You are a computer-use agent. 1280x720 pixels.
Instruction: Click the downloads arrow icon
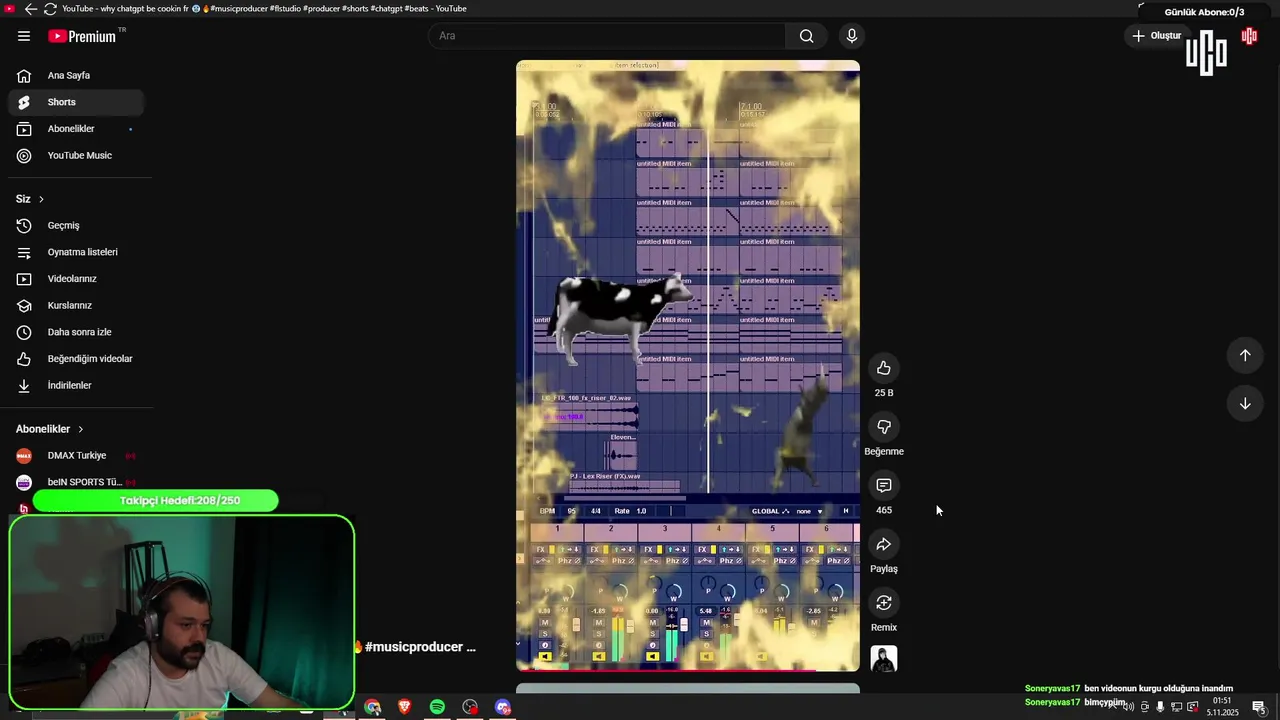click(24, 385)
